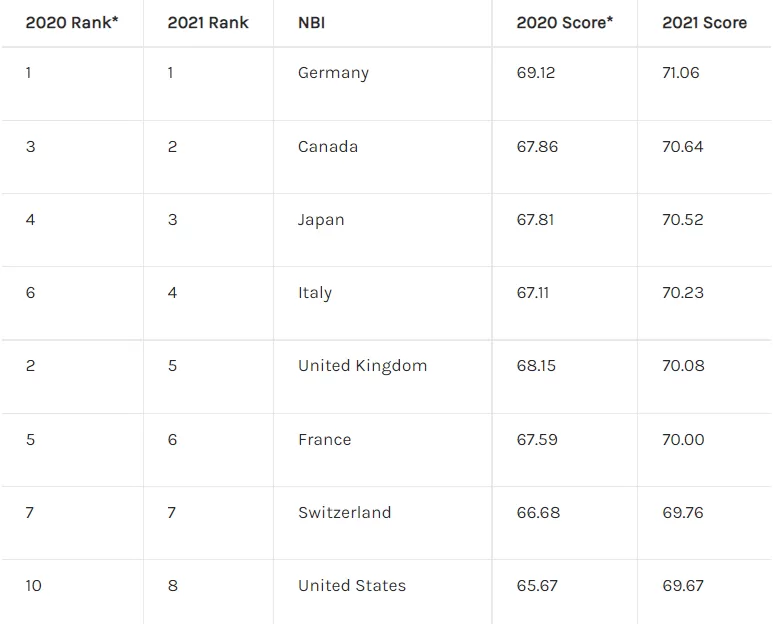Click the 68.15 United Kingdom score
This screenshot has width=773, height=624.
tap(536, 366)
